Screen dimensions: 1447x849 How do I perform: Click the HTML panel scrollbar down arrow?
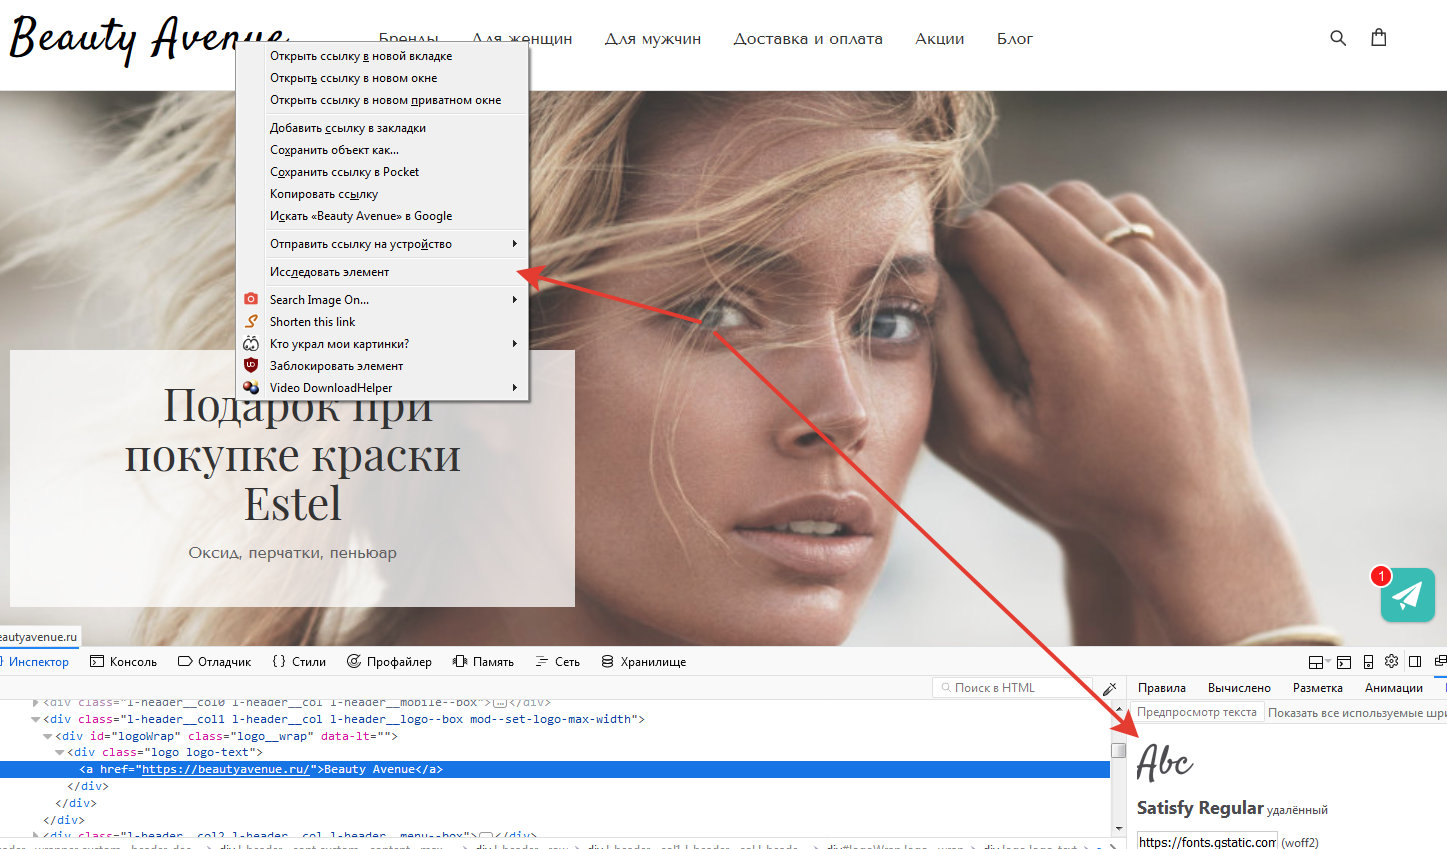click(1118, 828)
